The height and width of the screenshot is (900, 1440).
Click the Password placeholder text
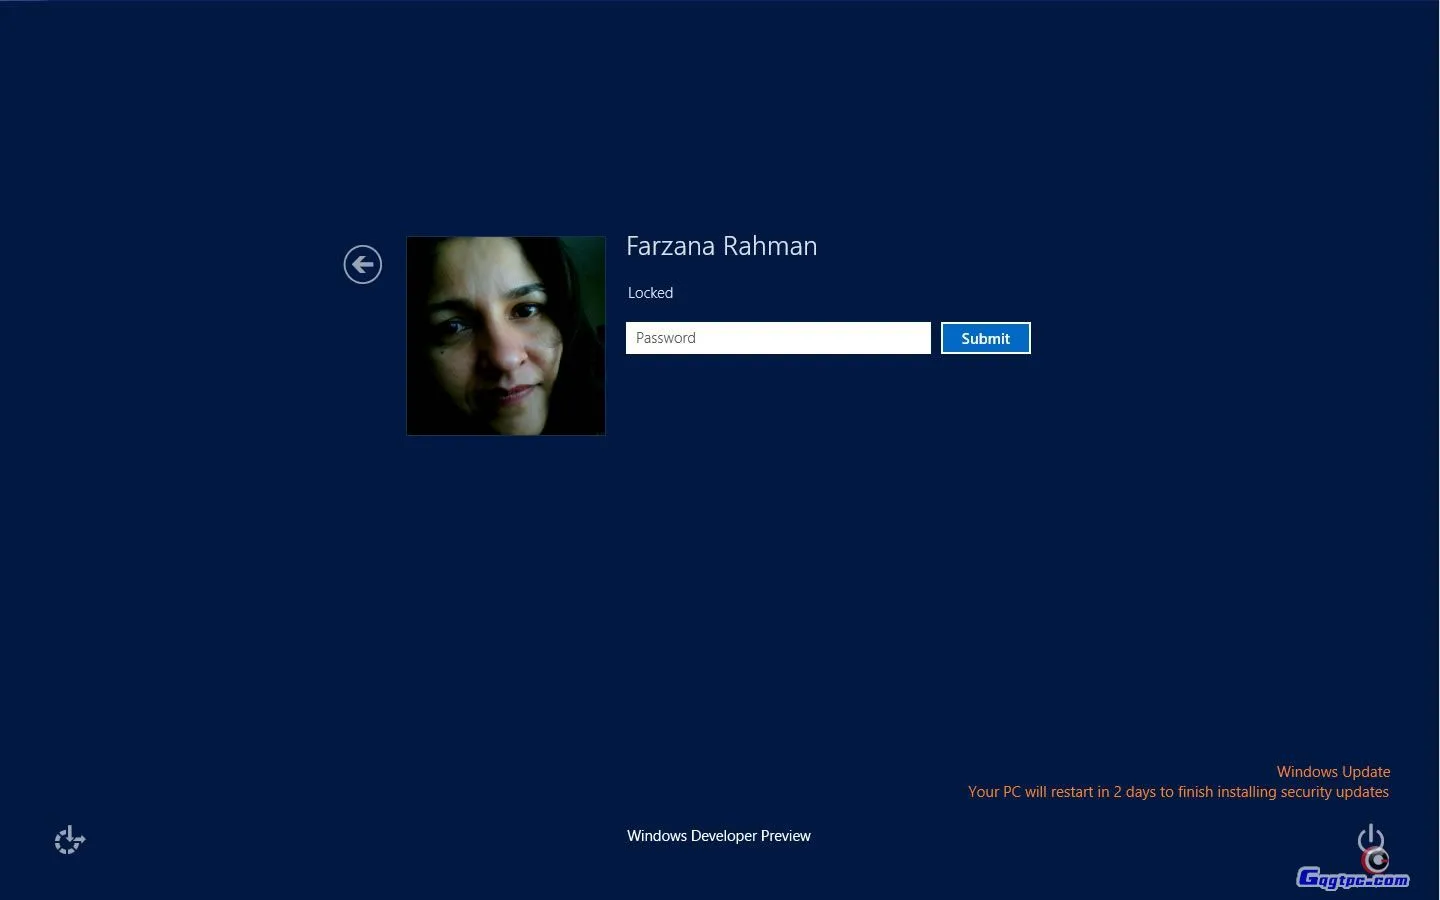click(666, 338)
